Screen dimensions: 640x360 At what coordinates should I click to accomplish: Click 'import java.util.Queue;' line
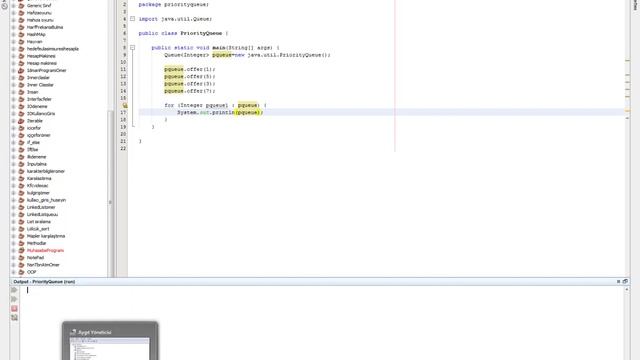click(x=176, y=19)
